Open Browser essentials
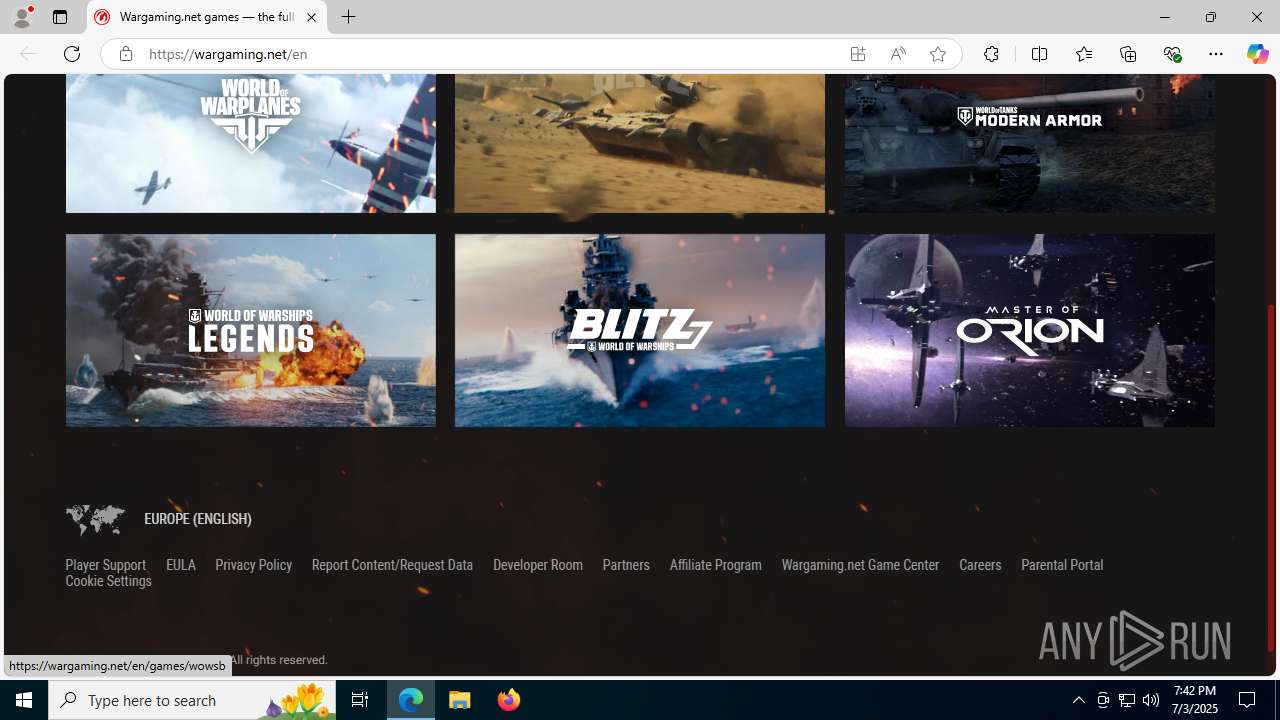The width and height of the screenshot is (1280, 720). click(x=1172, y=54)
